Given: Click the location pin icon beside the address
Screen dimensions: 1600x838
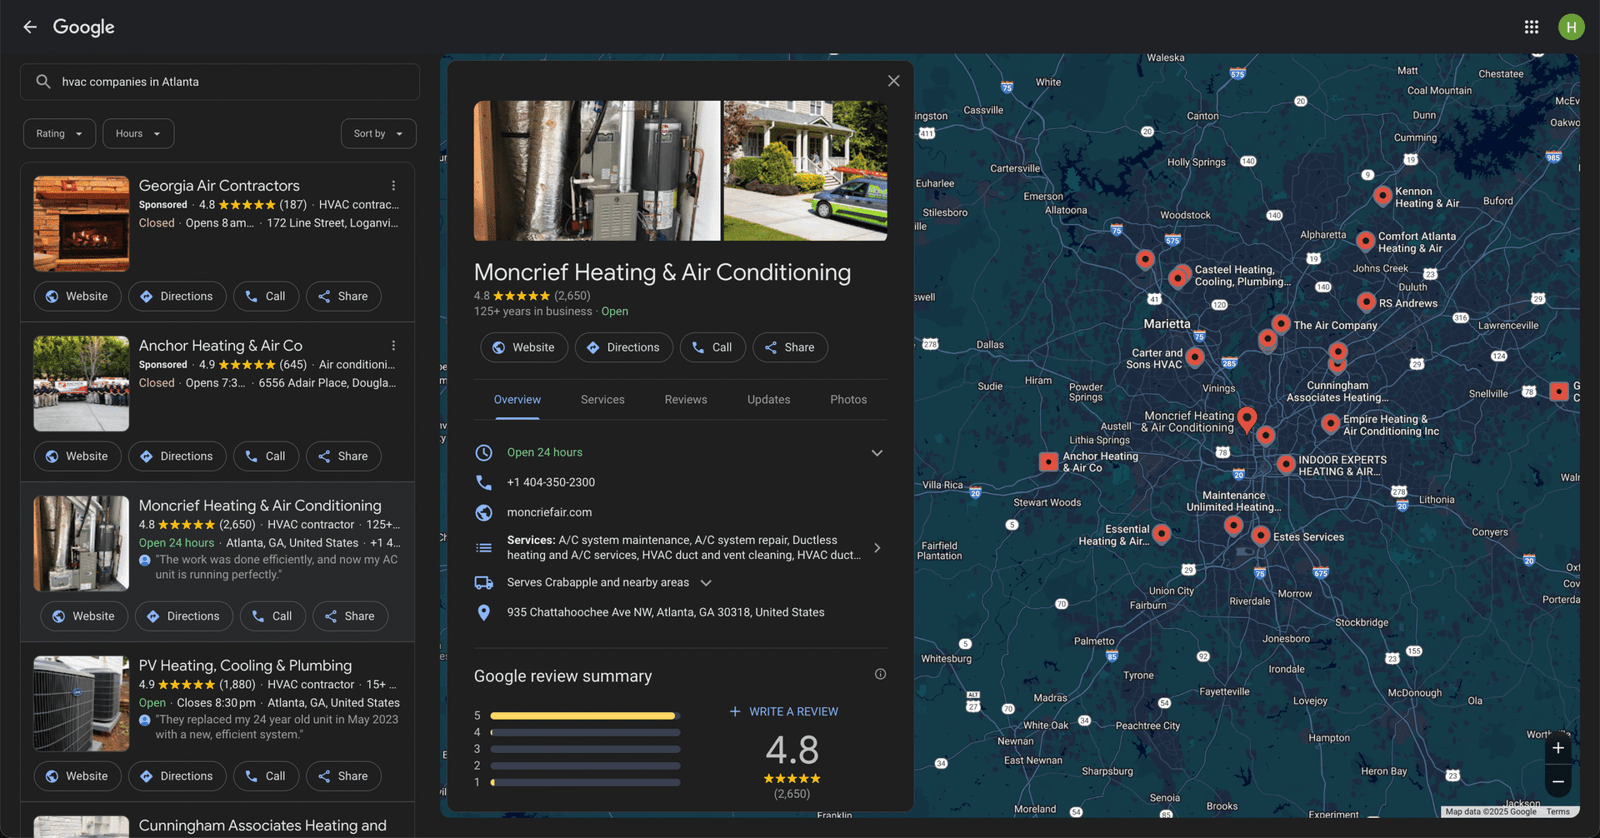Looking at the screenshot, I should coord(484,612).
